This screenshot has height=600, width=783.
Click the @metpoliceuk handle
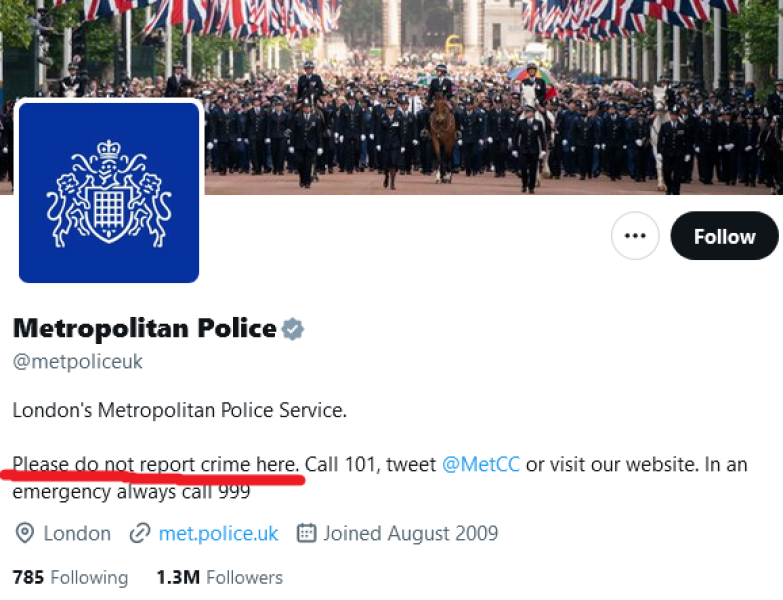tap(78, 362)
